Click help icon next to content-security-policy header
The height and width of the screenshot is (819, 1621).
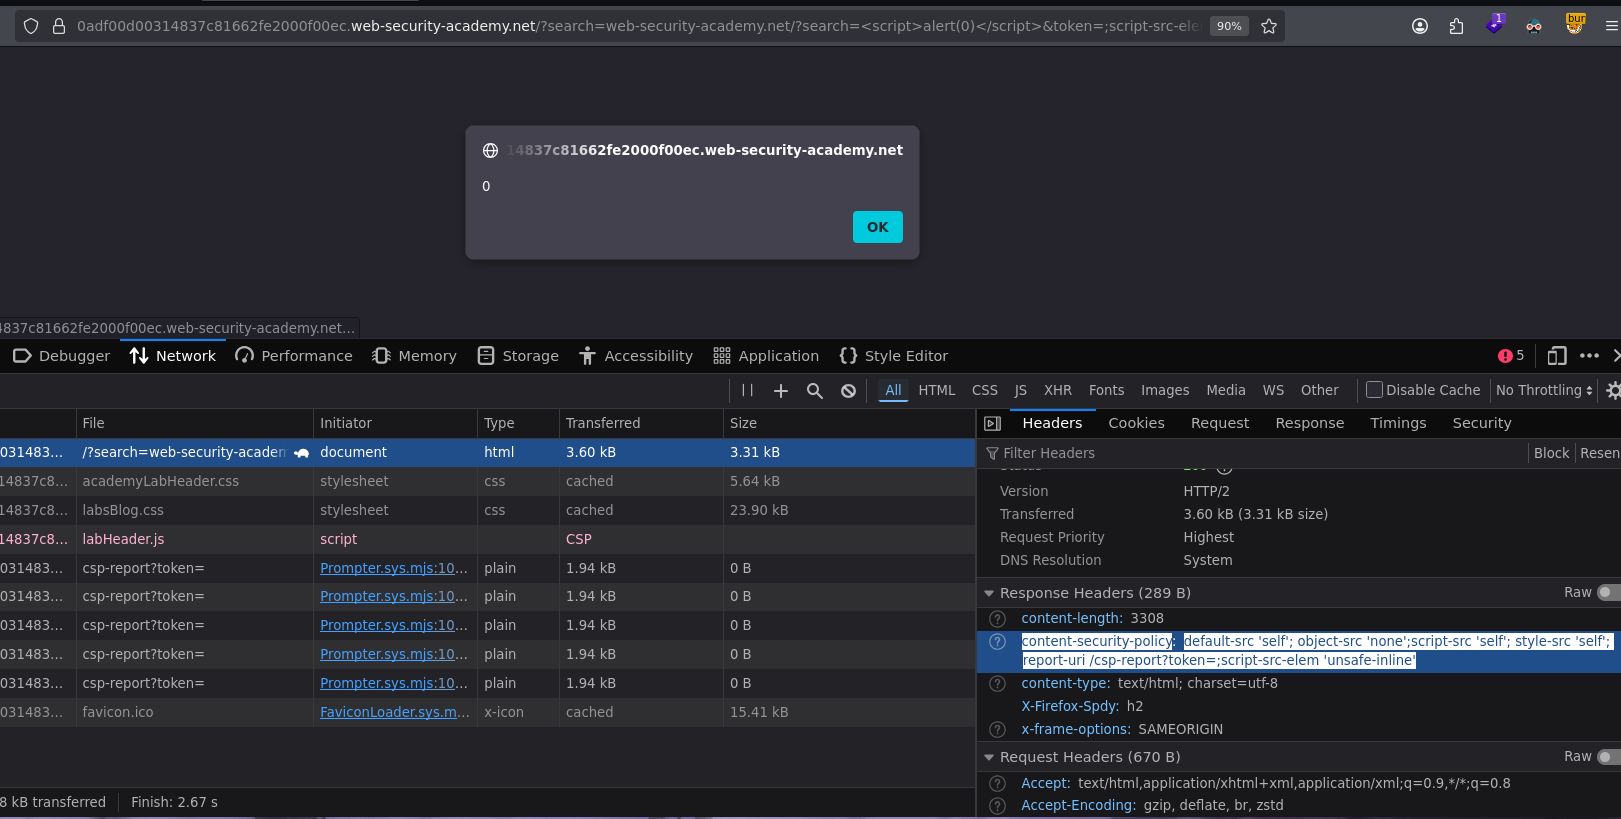[997, 642]
